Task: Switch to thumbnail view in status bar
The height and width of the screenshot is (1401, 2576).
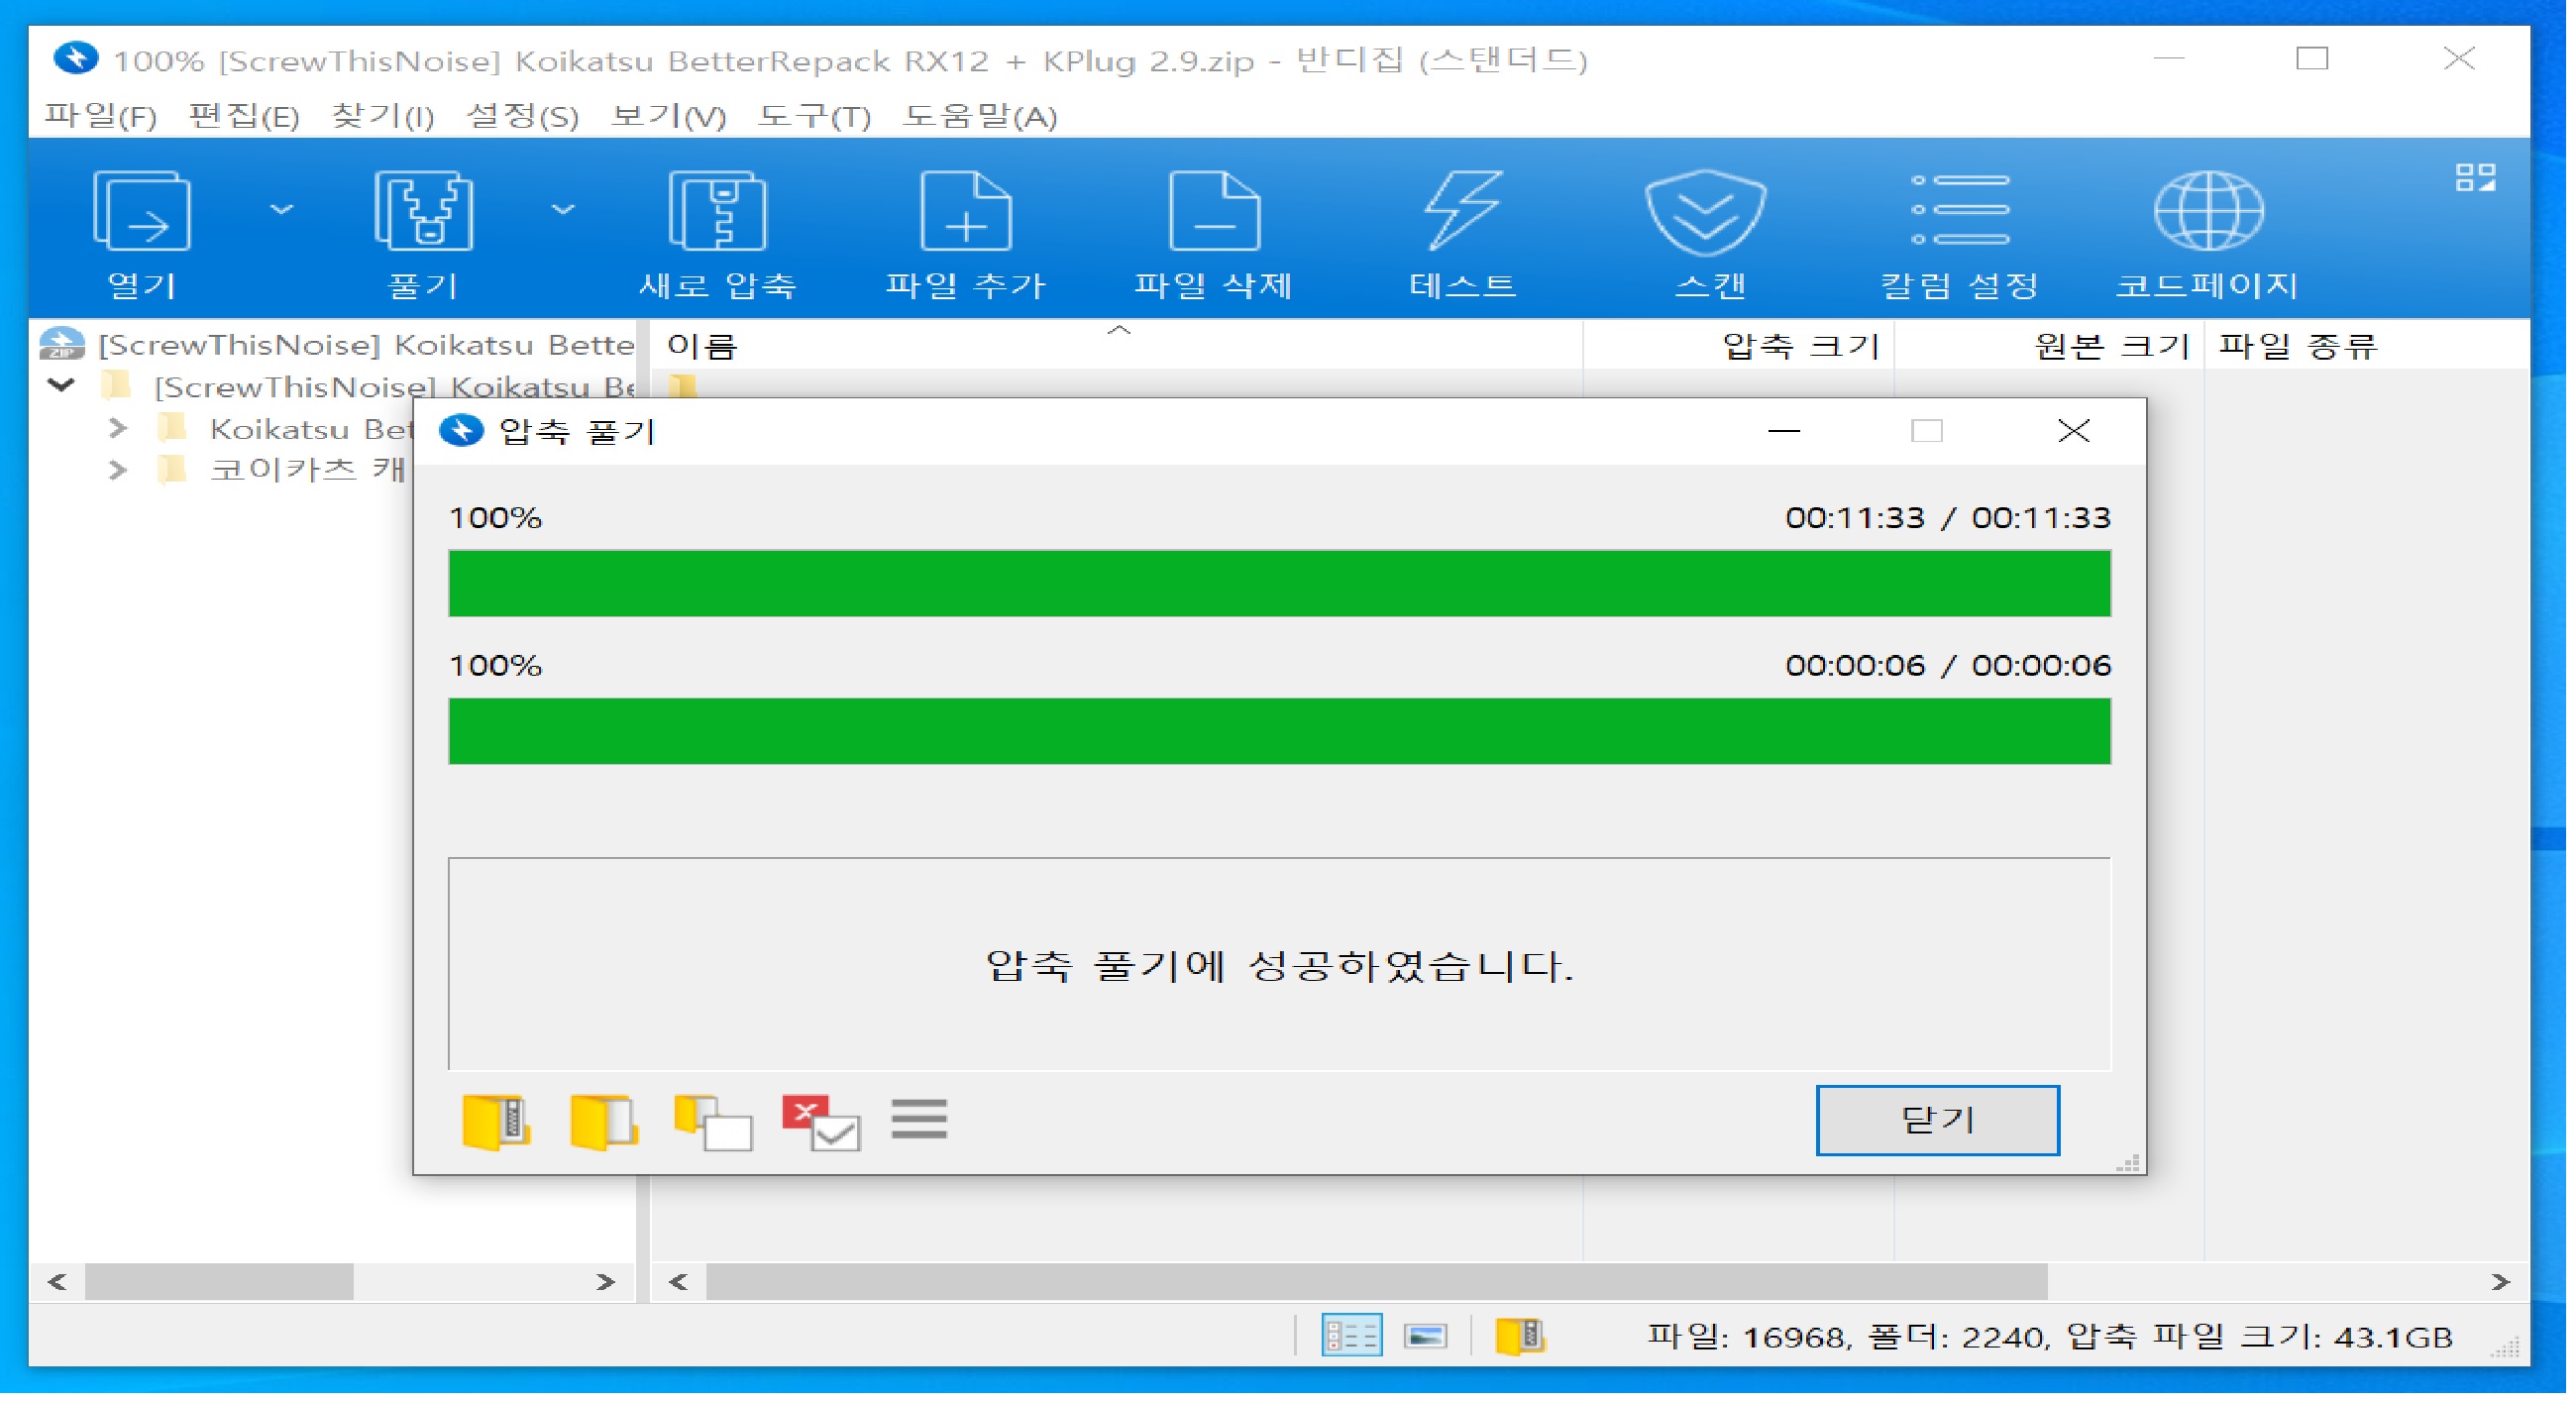Action: [x=1425, y=1336]
